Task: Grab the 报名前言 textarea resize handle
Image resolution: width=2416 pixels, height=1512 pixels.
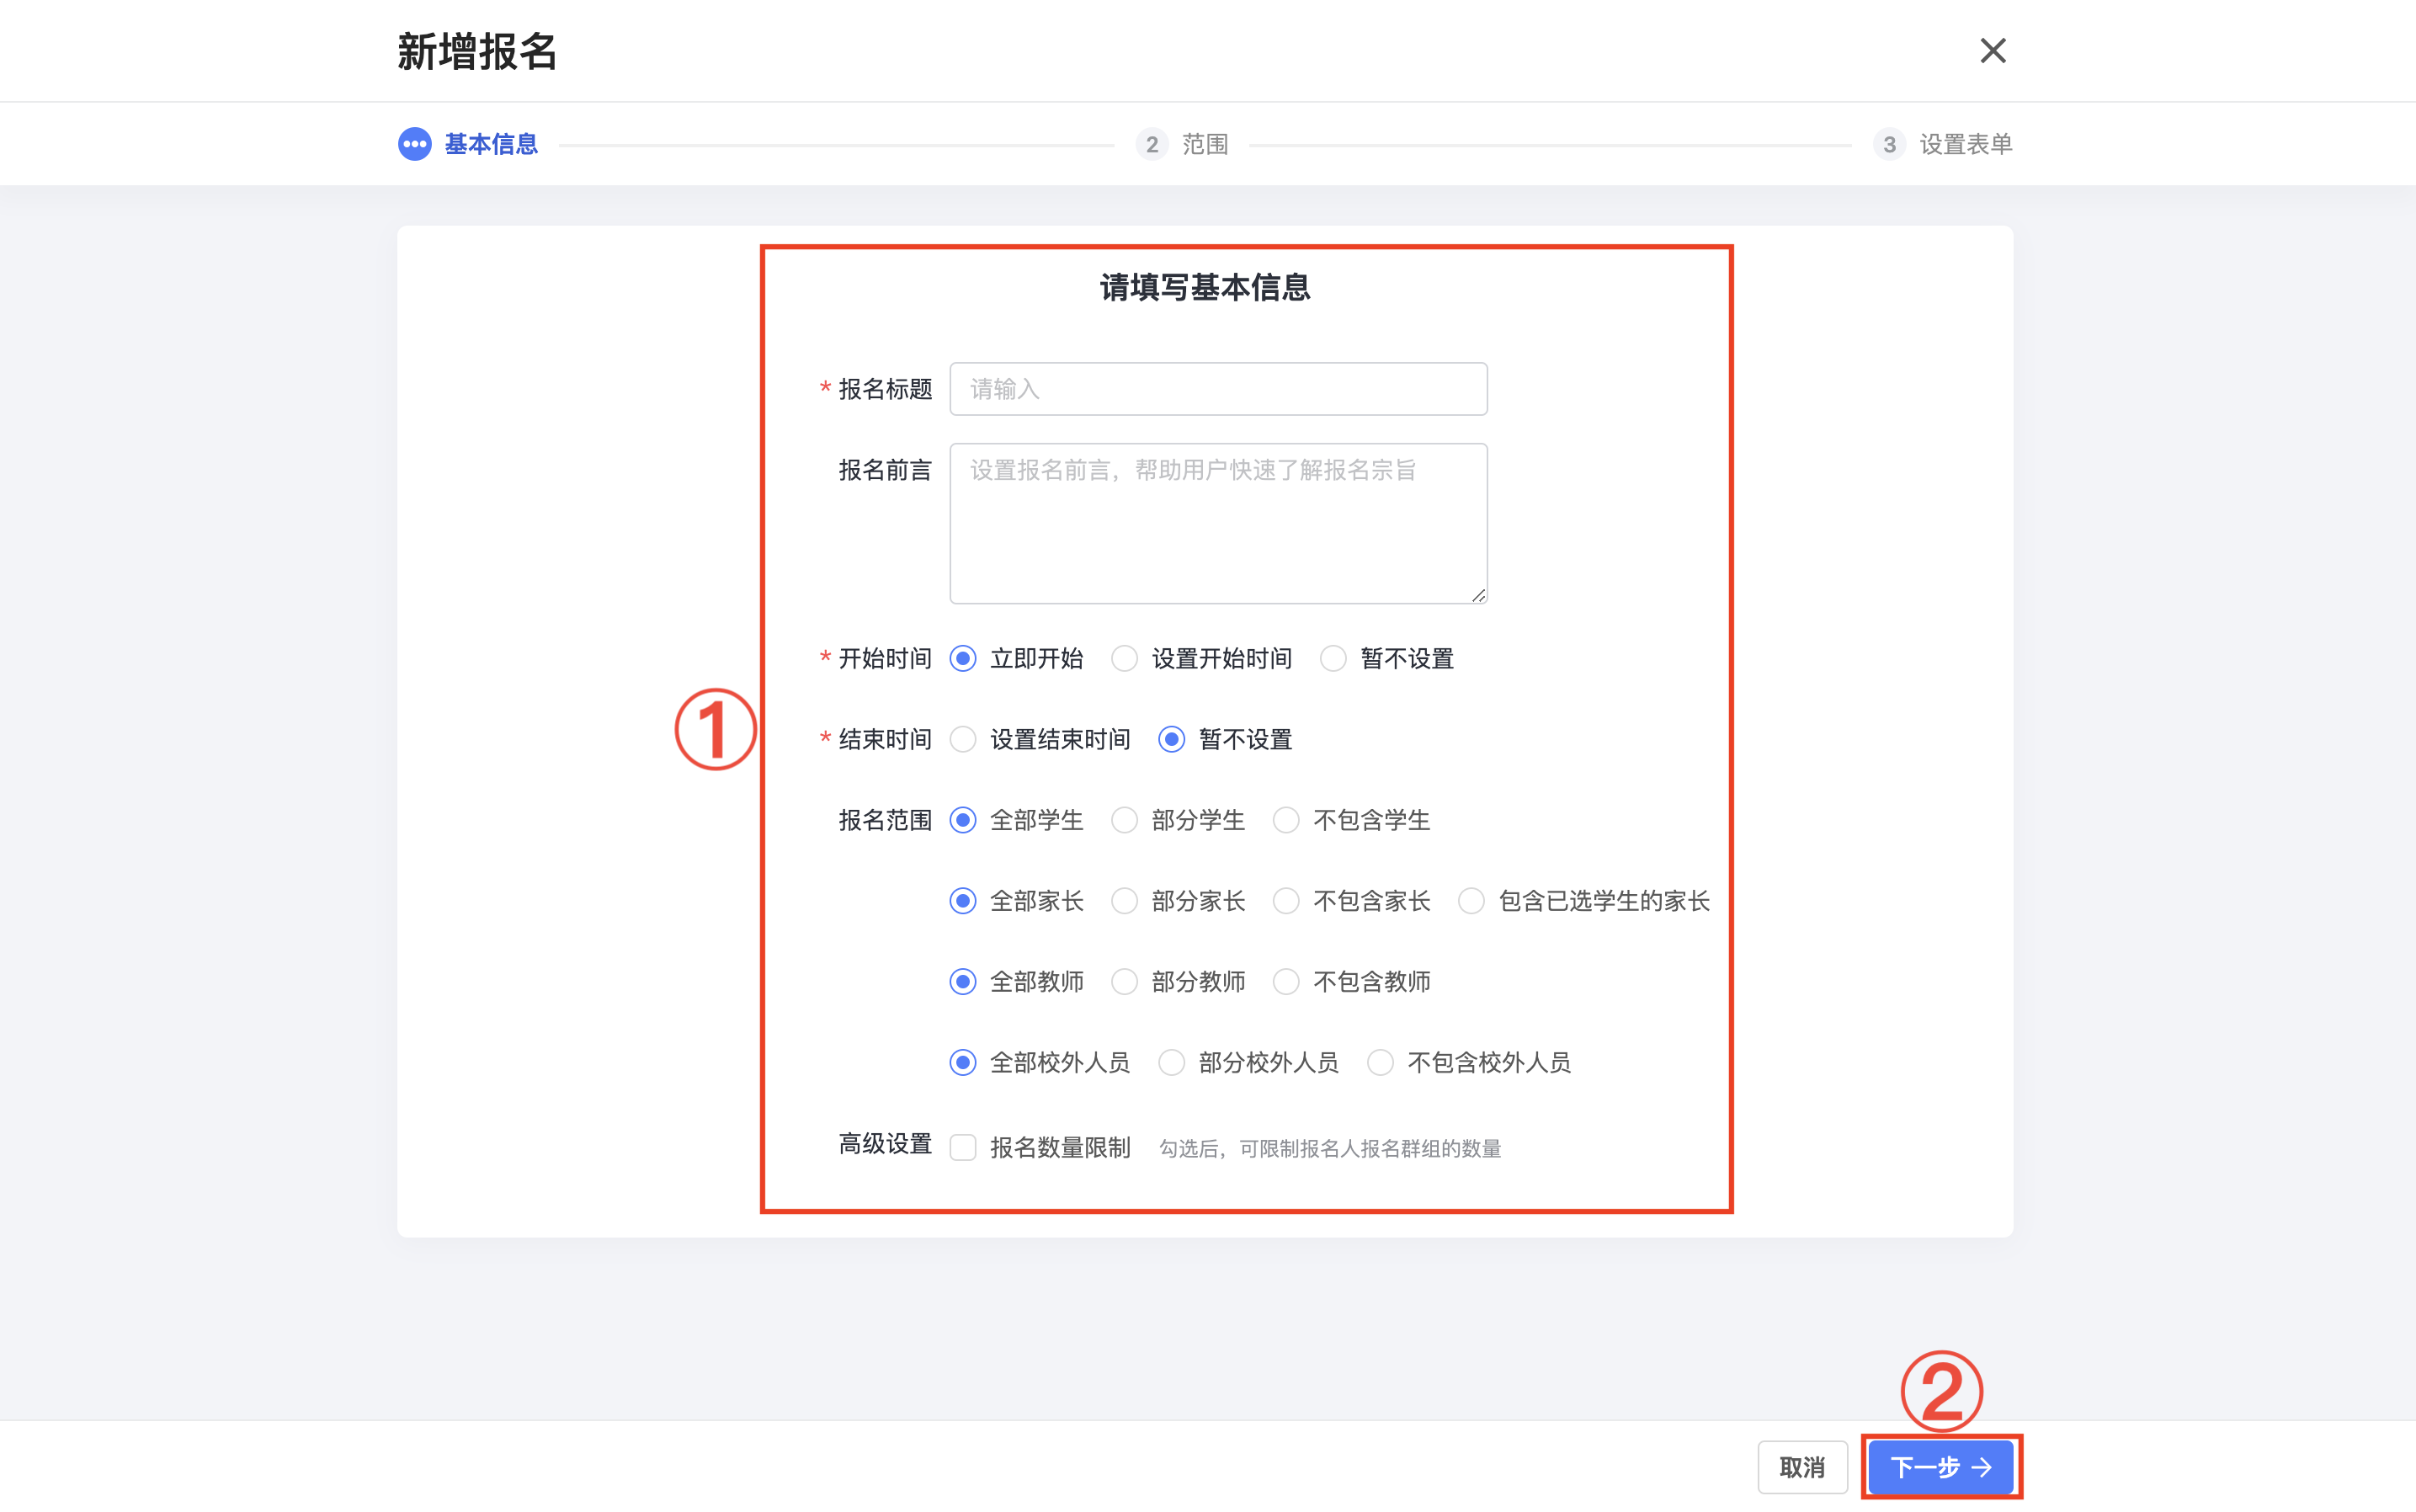Action: click(1478, 595)
